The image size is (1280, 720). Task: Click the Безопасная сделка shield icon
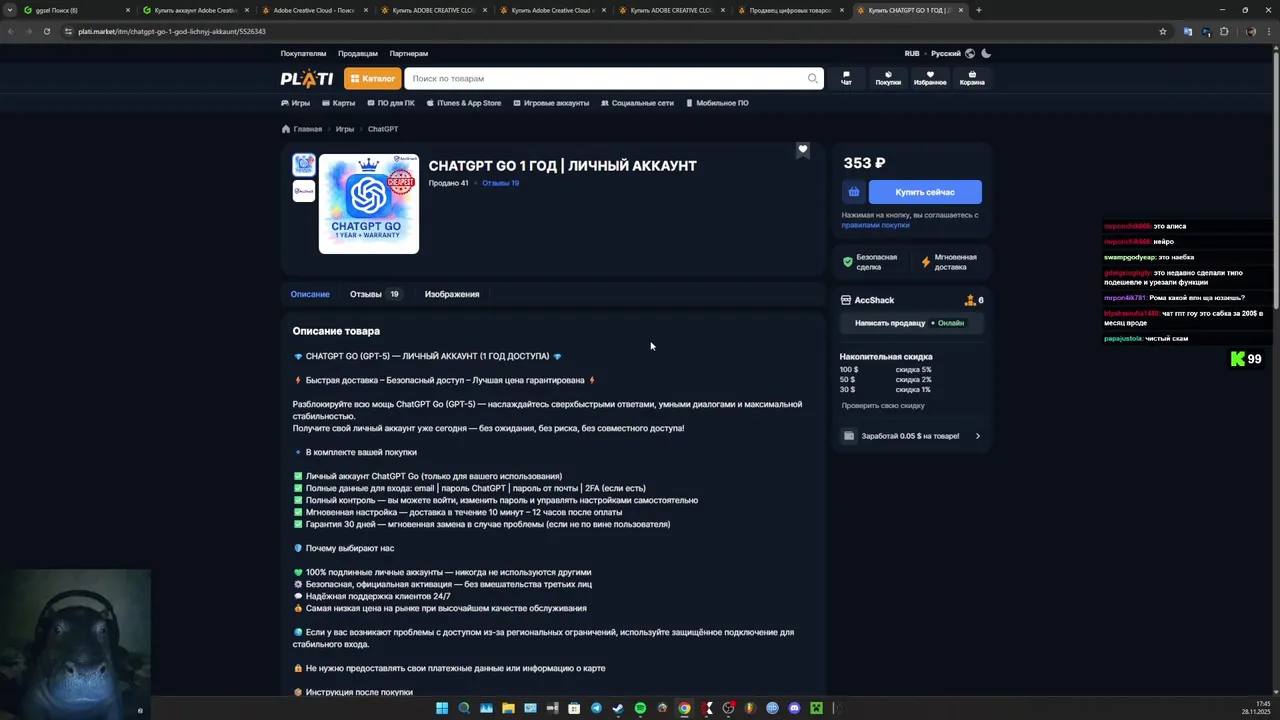(848, 262)
